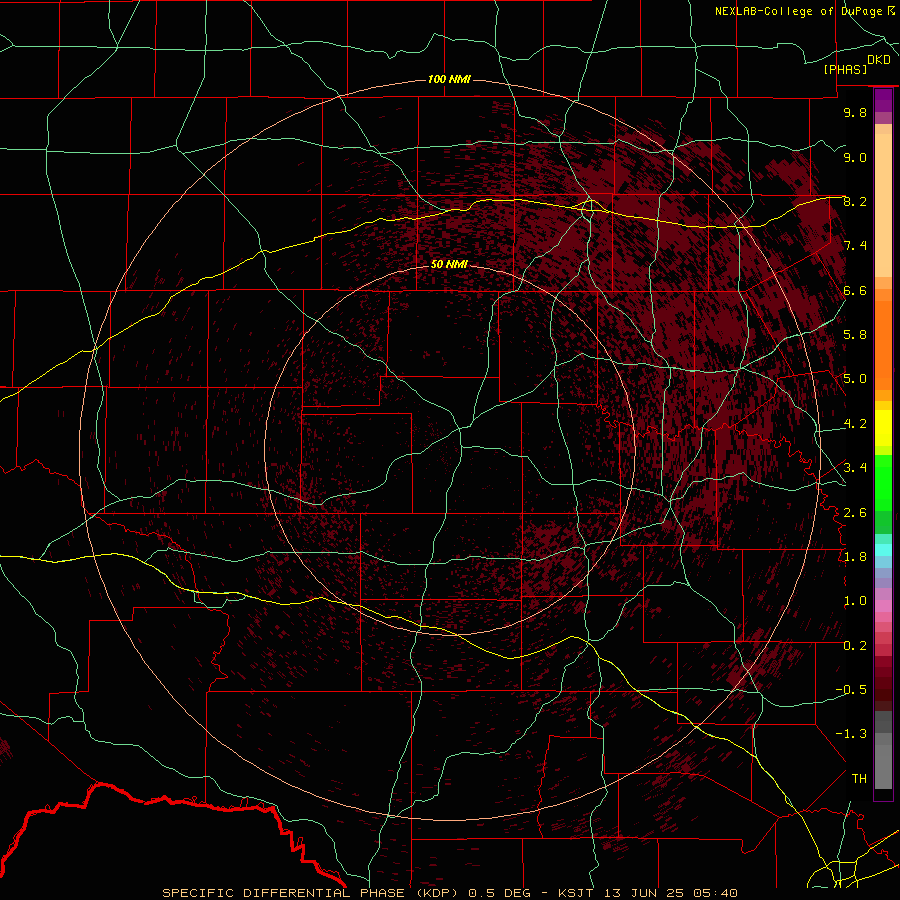This screenshot has height=900, width=900.
Task: Pick the bright green band on the color bar
Action: 883,482
